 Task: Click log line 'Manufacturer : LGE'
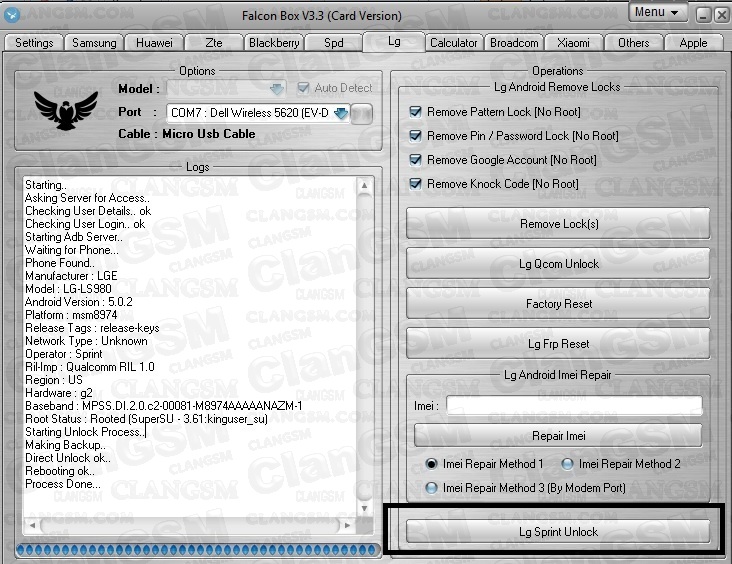tap(71, 276)
